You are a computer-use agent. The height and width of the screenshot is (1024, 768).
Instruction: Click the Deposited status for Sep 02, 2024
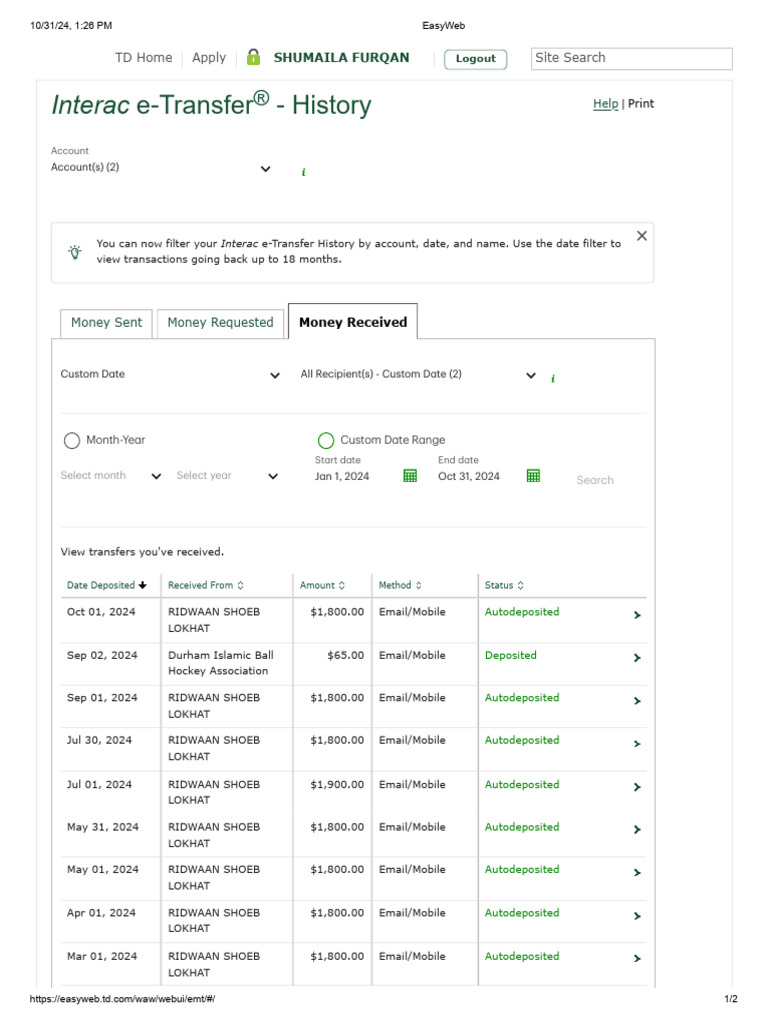pyautogui.click(x=511, y=655)
